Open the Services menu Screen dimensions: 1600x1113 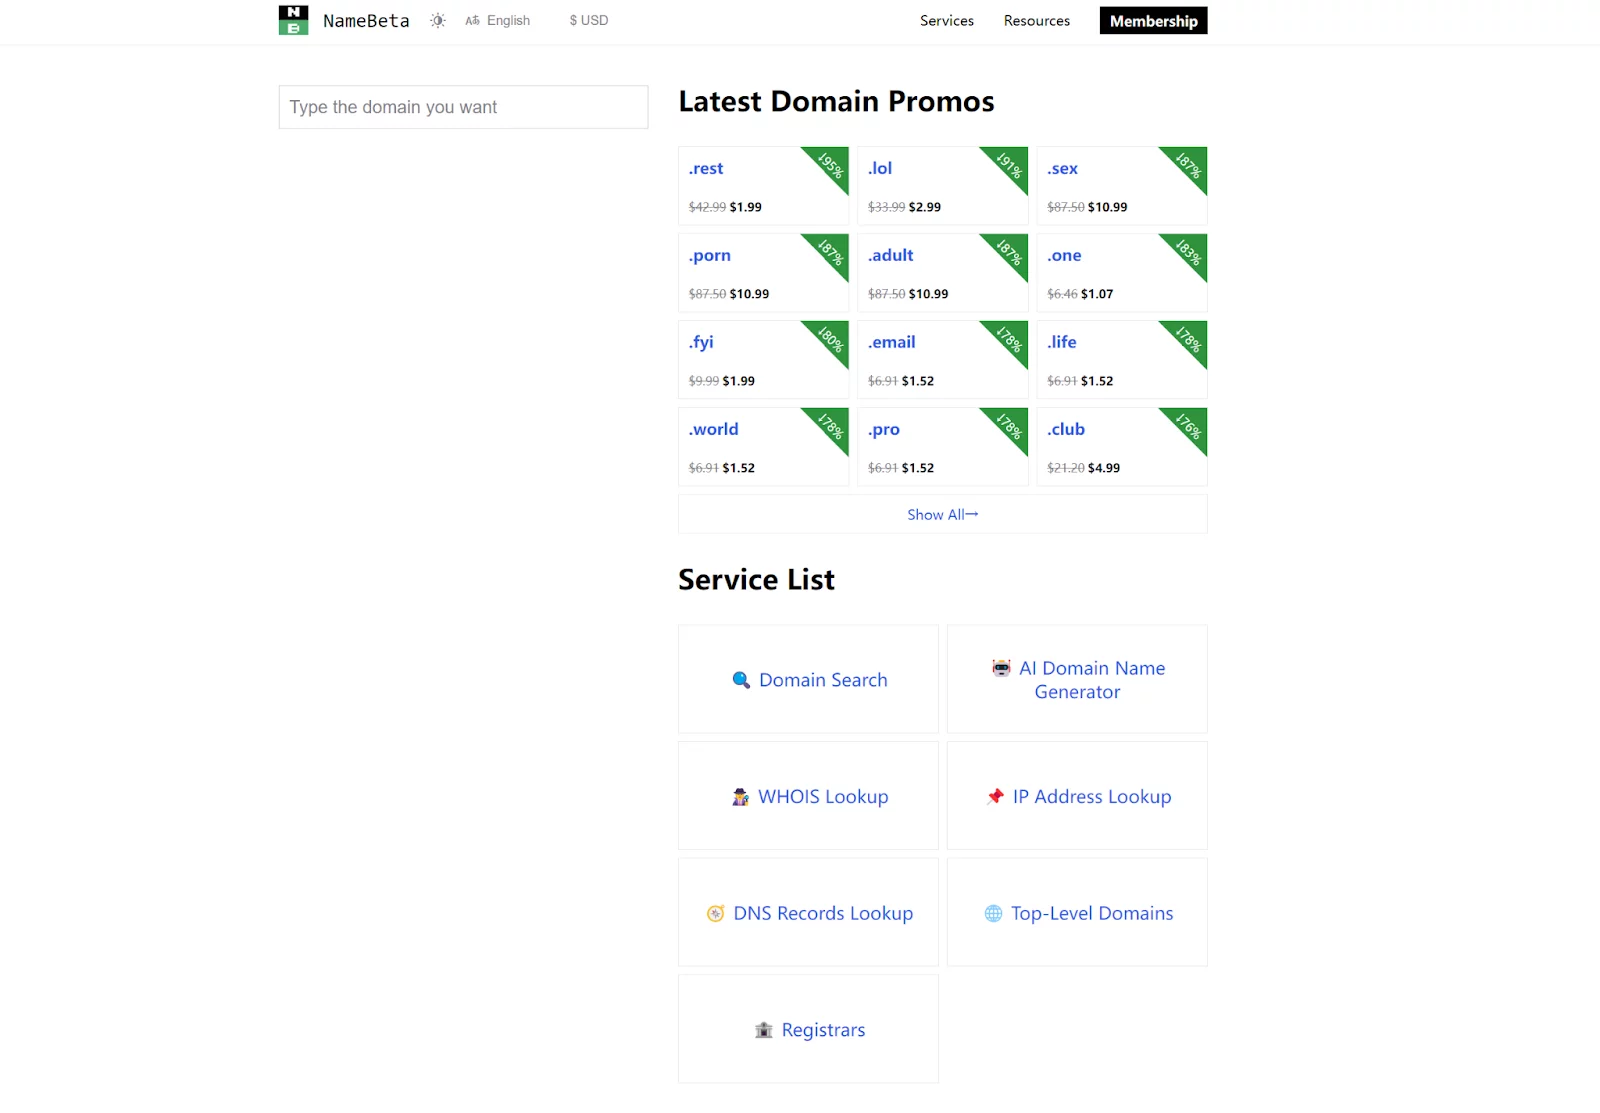click(x=946, y=21)
